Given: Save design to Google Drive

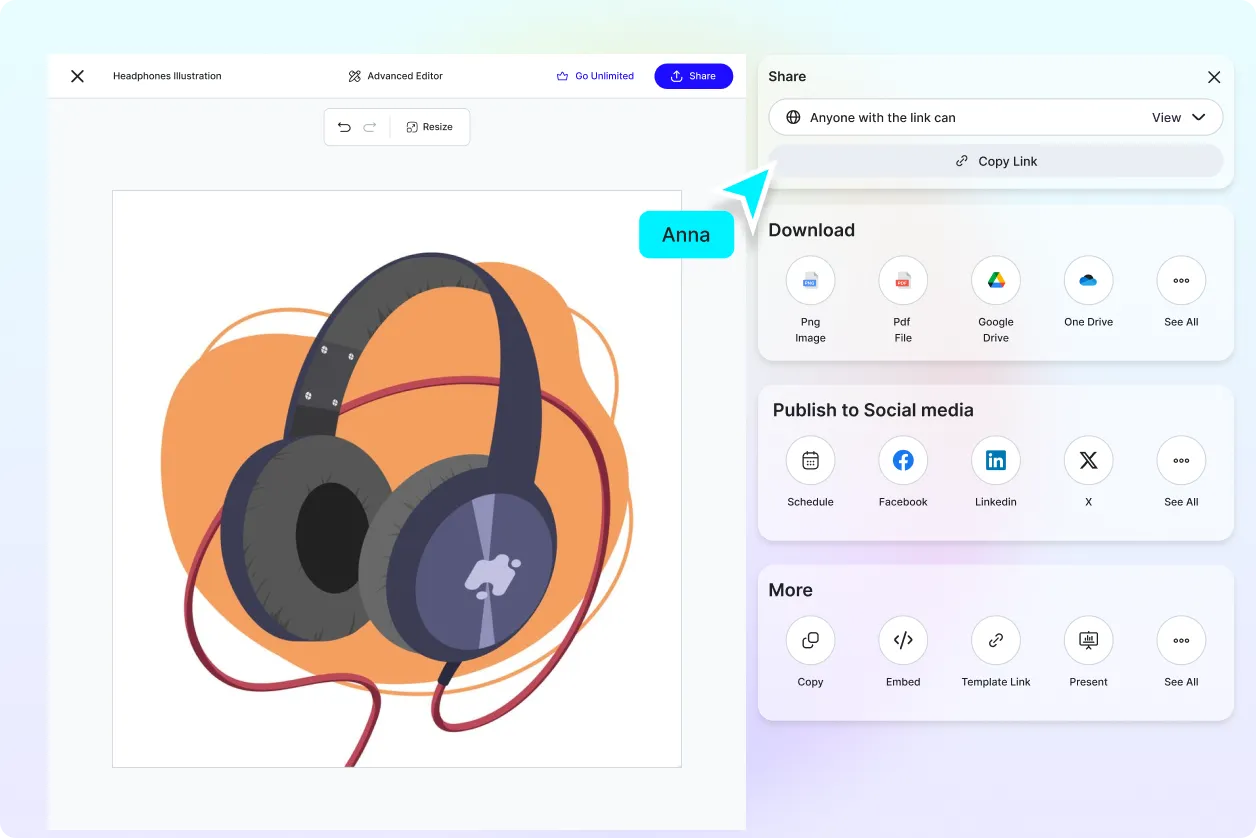Looking at the screenshot, I should coord(995,281).
